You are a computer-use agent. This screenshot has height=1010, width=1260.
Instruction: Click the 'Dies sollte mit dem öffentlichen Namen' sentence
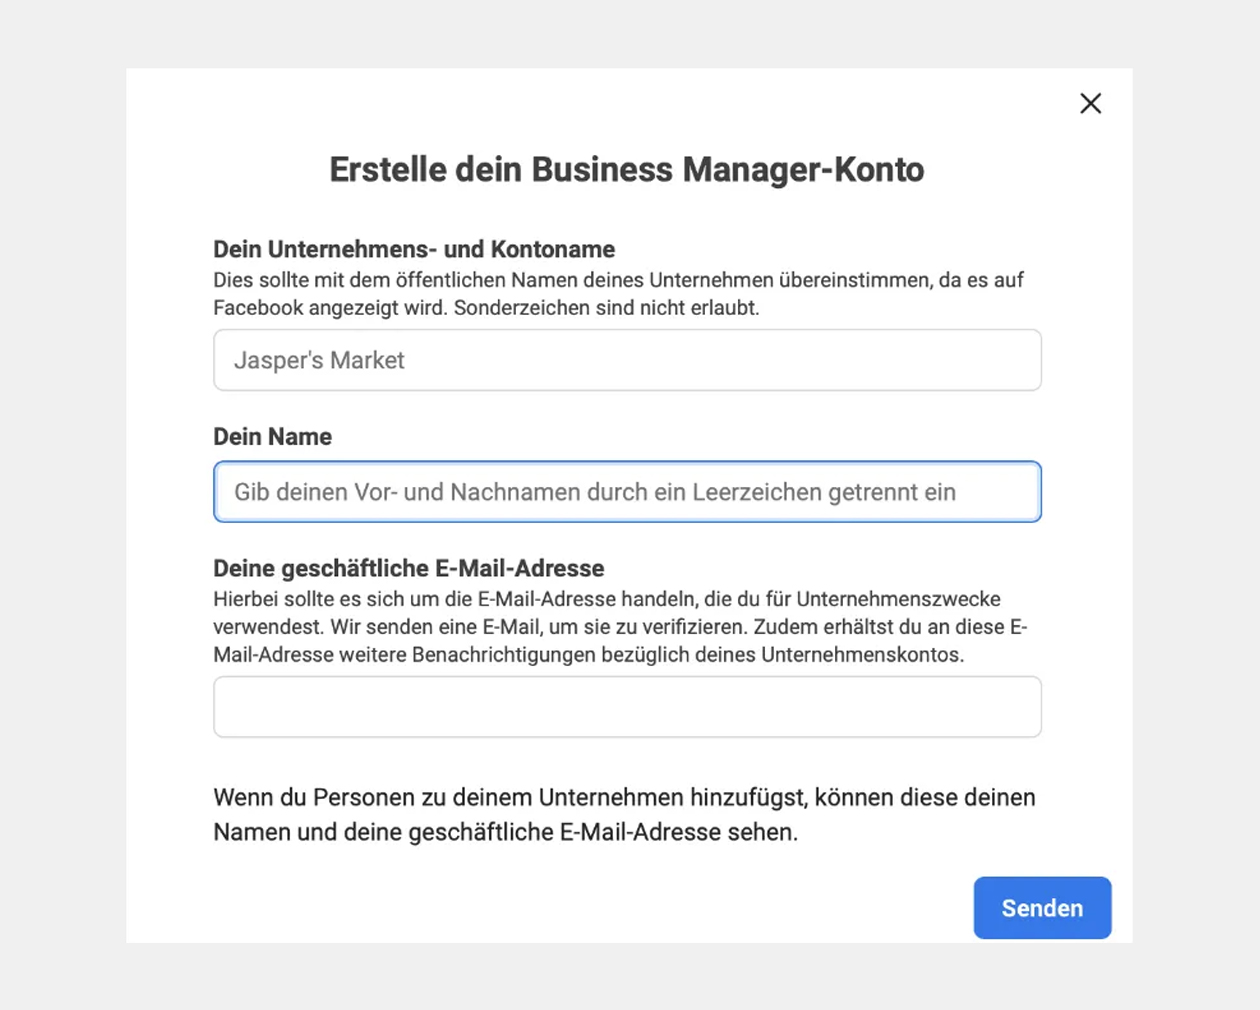pos(560,280)
